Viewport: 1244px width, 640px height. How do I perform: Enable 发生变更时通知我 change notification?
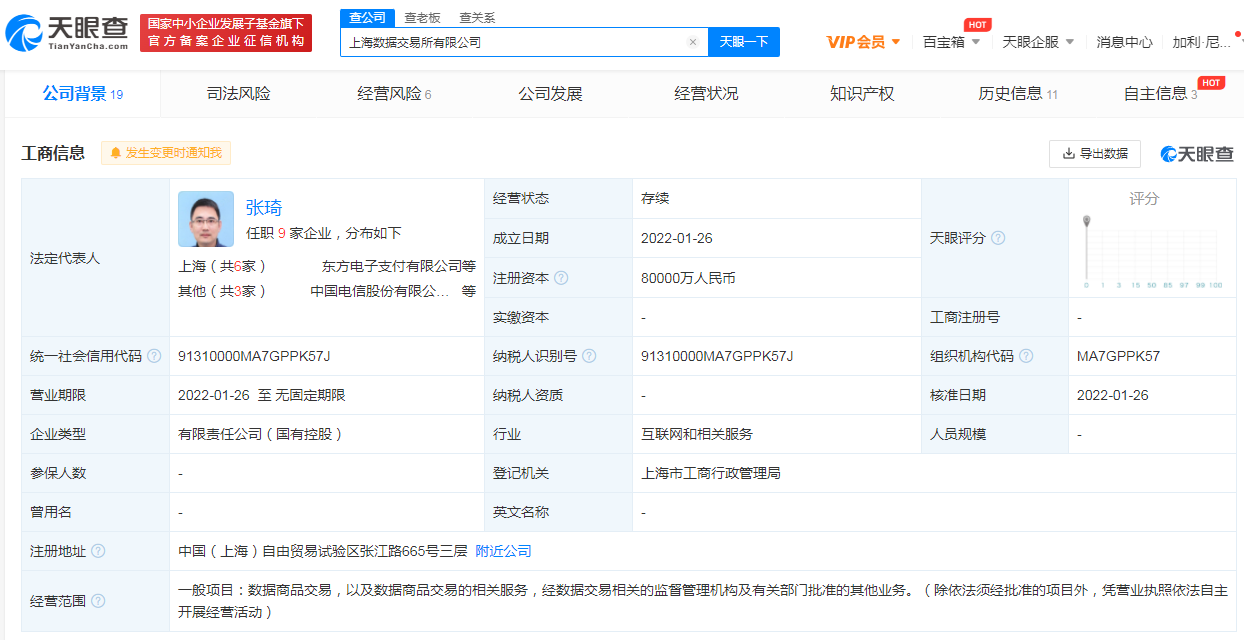click(166, 153)
